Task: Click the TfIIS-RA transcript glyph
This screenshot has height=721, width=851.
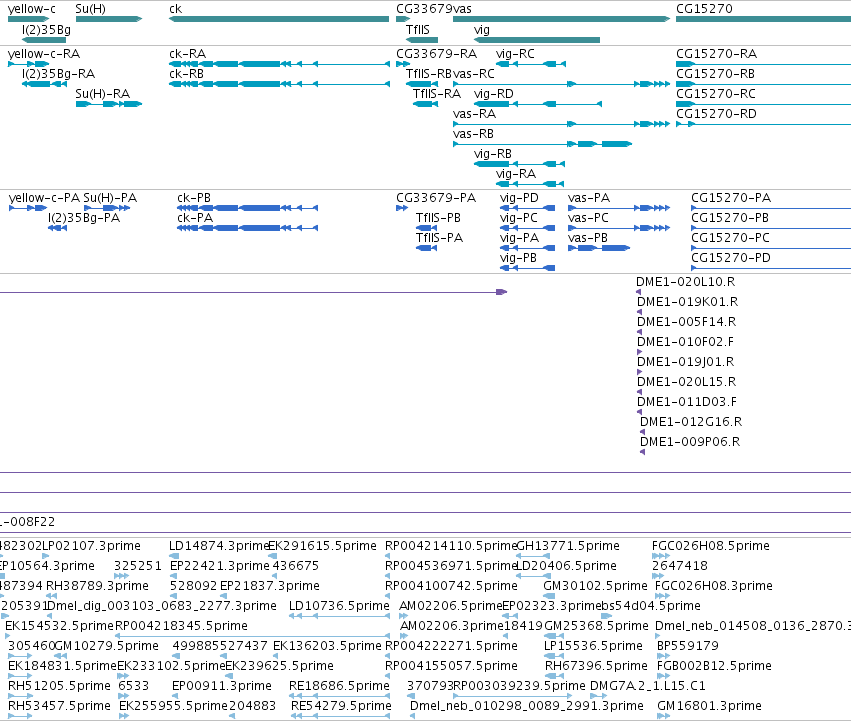Action: (x=426, y=104)
